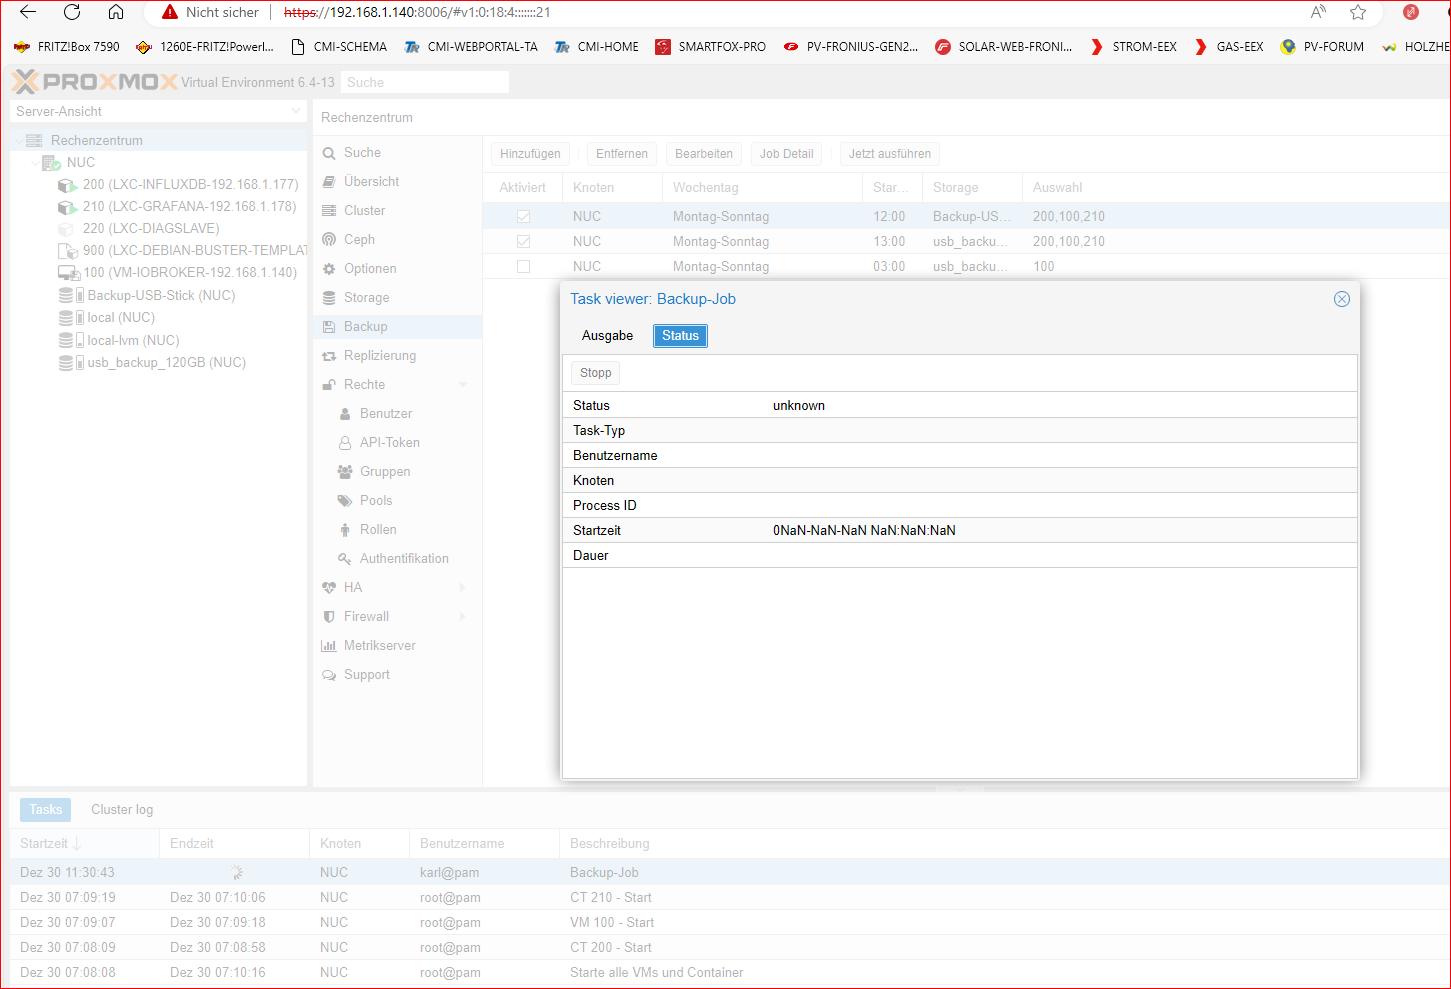1451x989 pixels.
Task: Click Job Detail button
Action: (787, 153)
